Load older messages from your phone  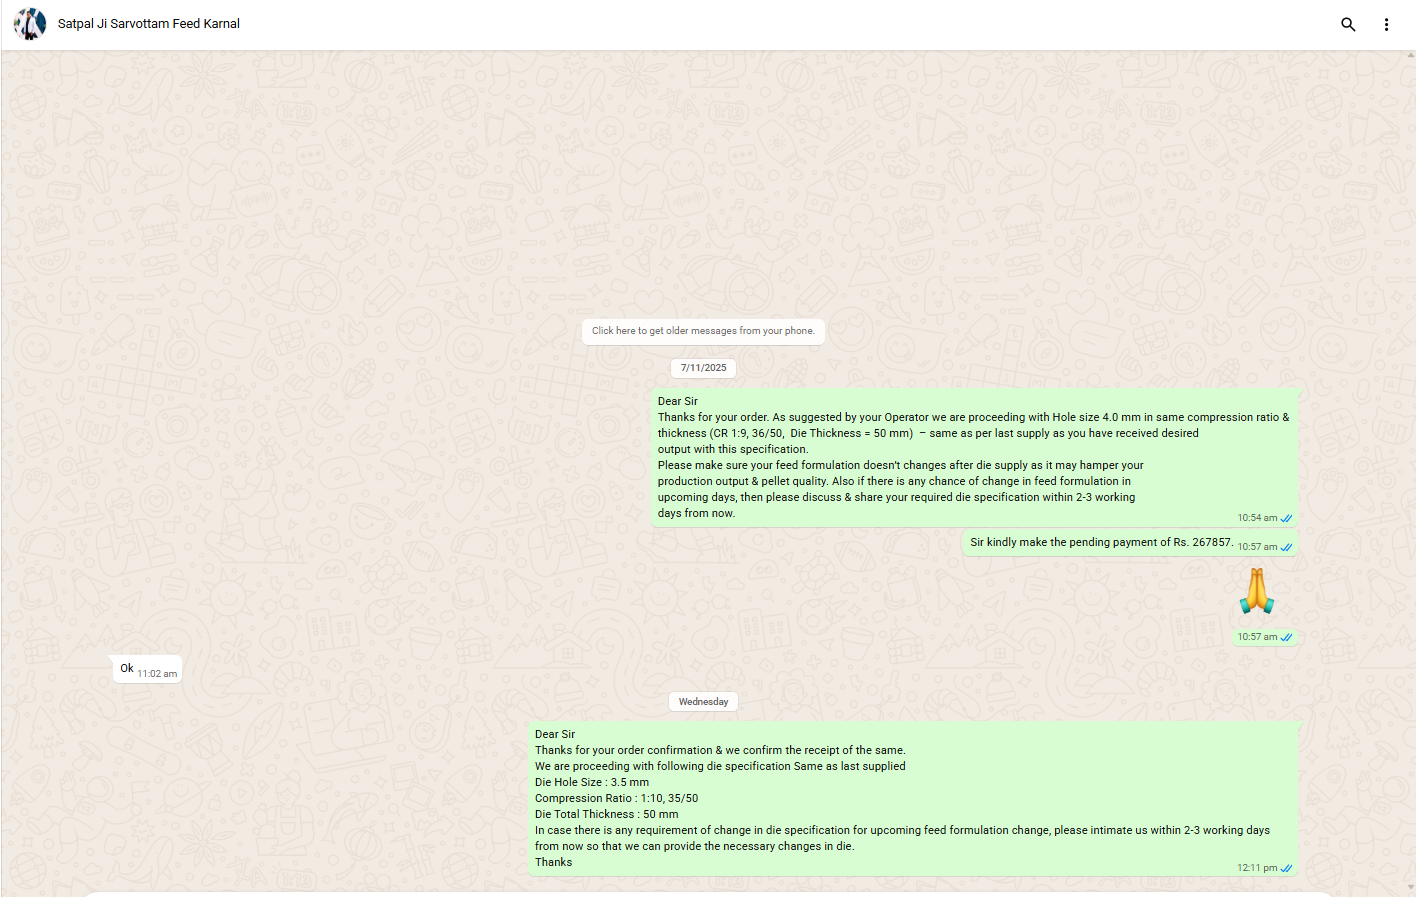pos(703,331)
